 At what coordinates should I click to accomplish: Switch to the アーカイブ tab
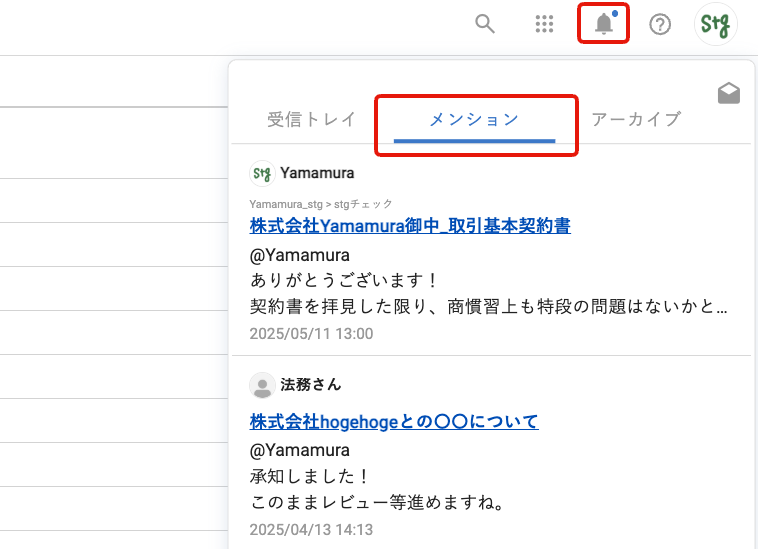point(636,119)
